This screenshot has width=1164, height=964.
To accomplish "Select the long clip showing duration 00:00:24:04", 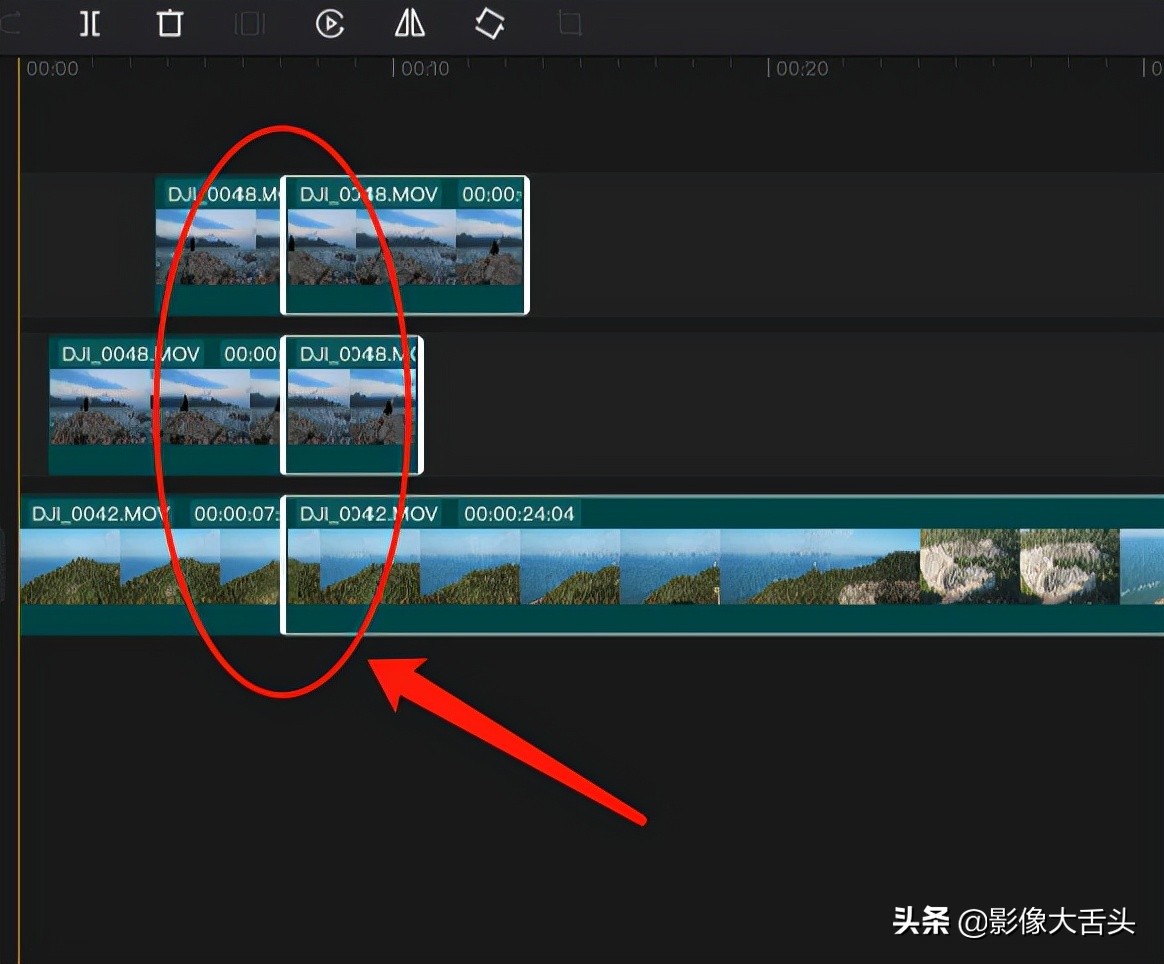I will click(x=700, y=565).
